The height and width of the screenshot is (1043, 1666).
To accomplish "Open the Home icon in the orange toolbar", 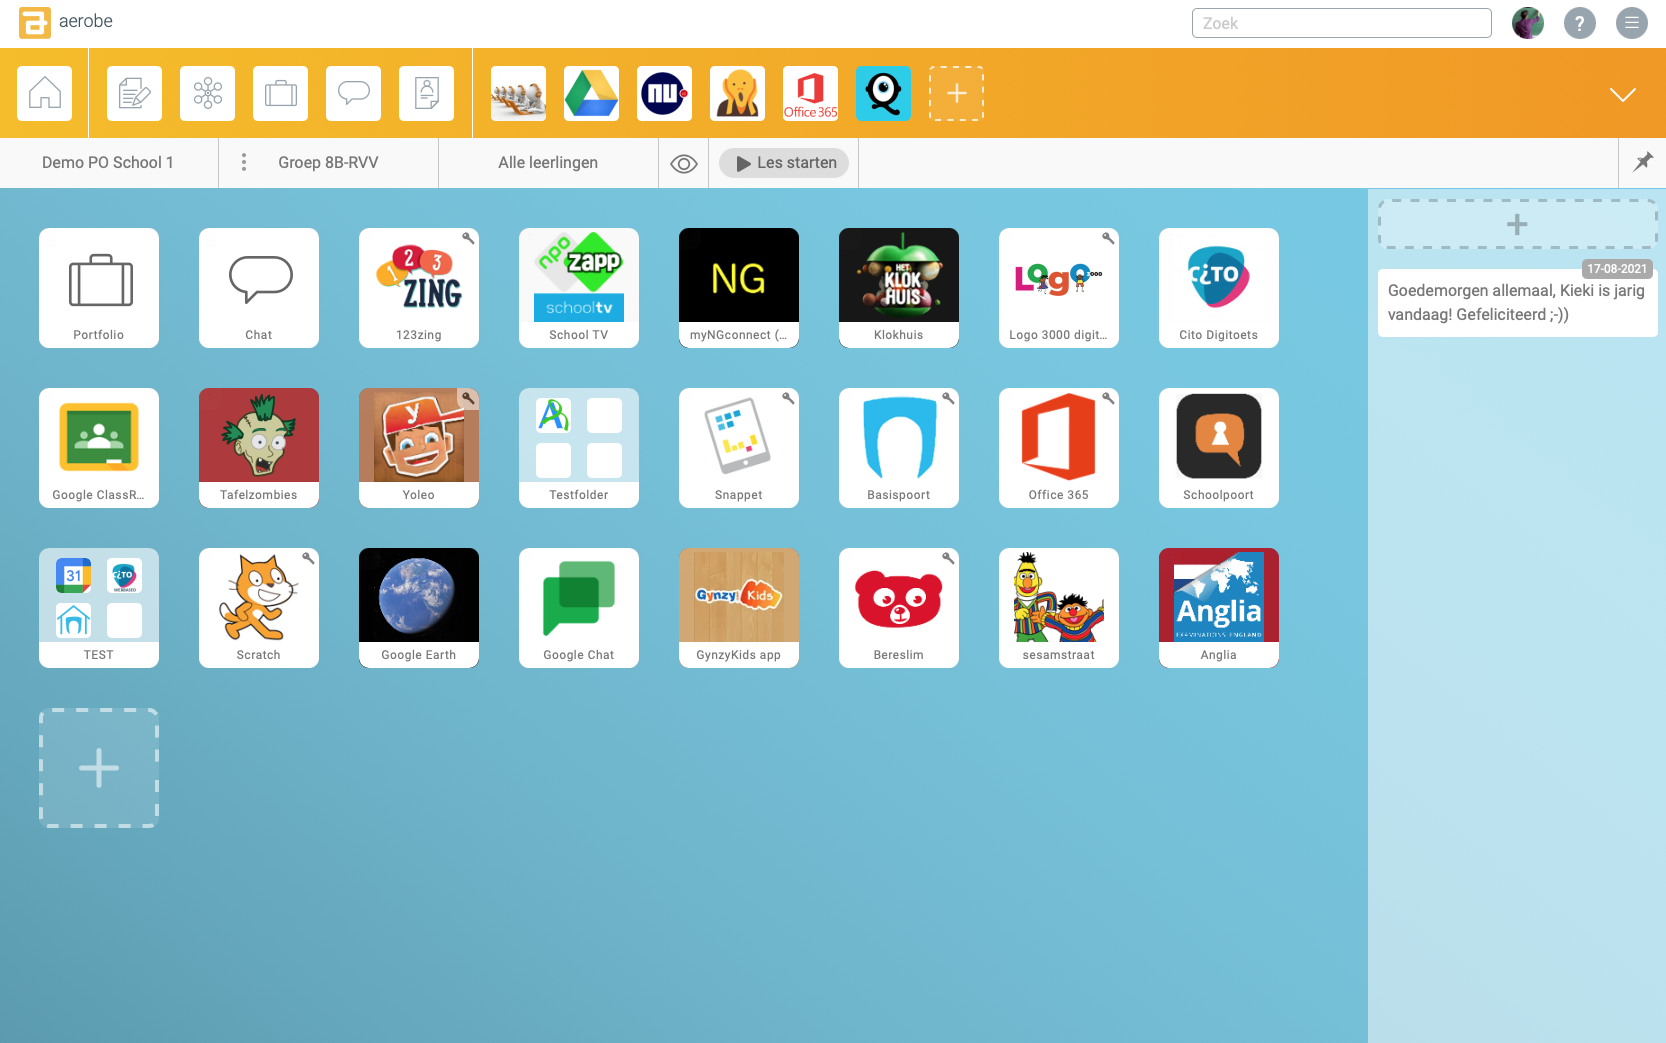I will point(44,93).
